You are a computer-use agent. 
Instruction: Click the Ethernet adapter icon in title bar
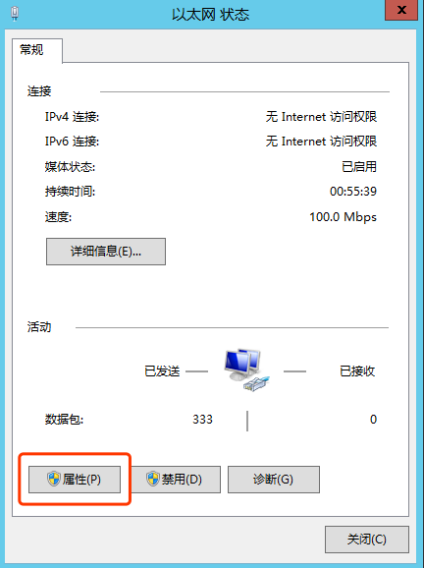[x=14, y=14]
